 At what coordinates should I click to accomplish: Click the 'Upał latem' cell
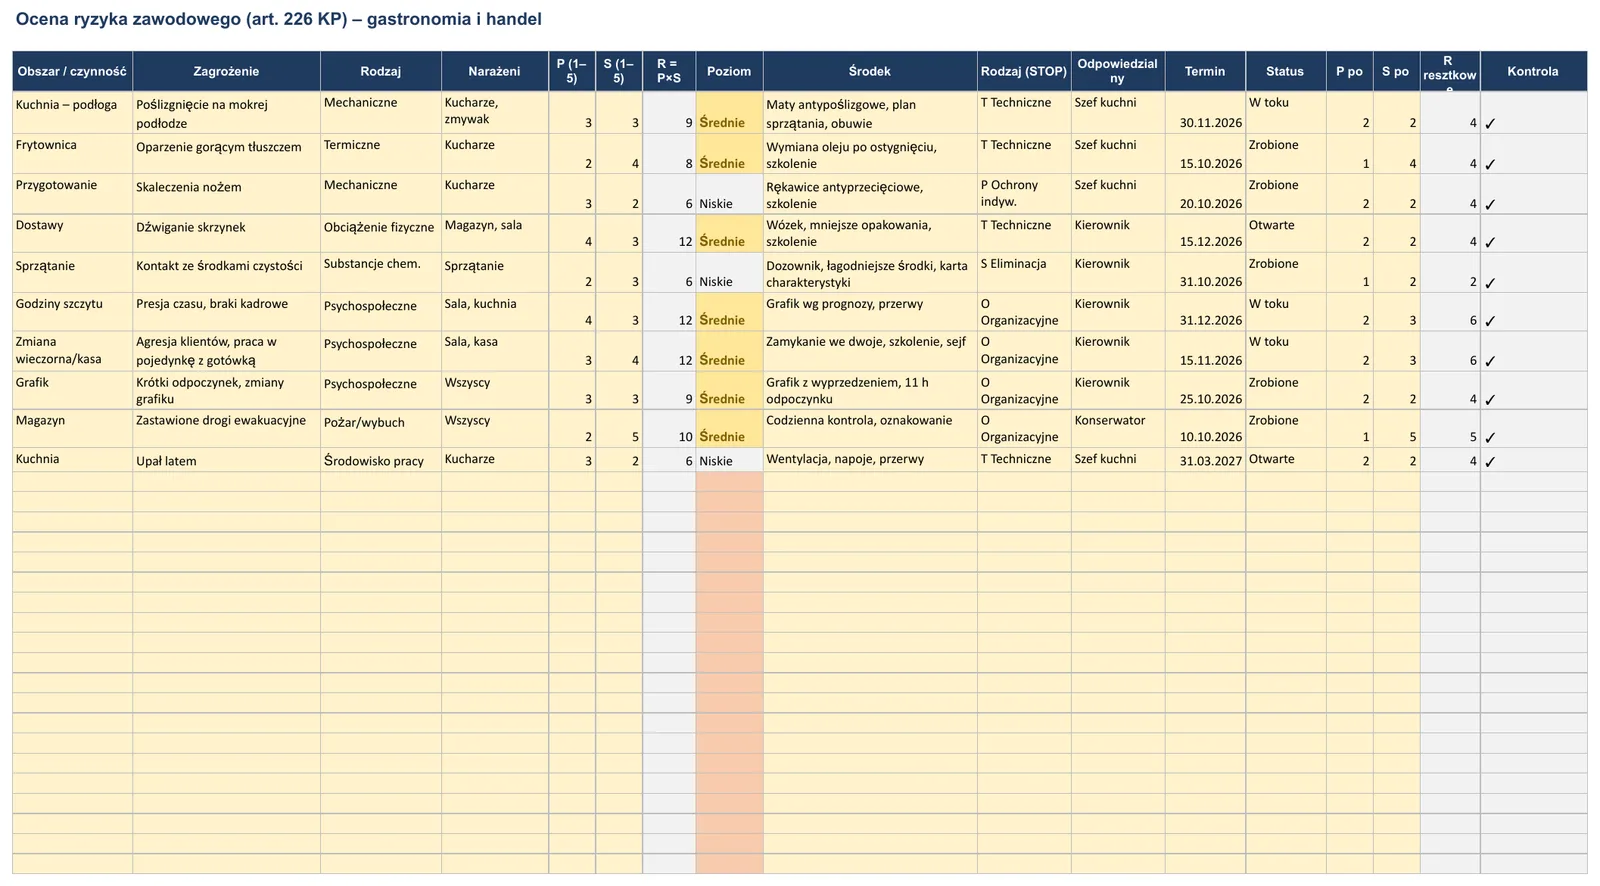pos(226,460)
